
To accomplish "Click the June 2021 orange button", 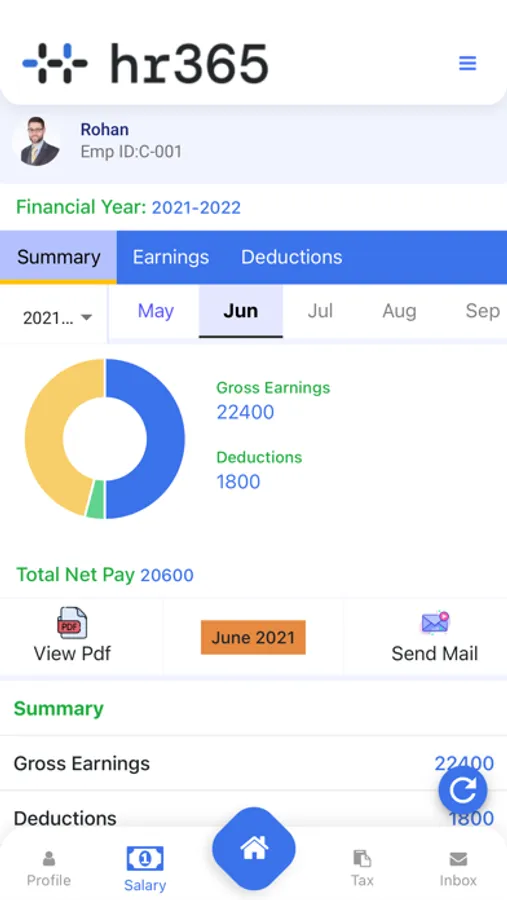I will point(253,637).
